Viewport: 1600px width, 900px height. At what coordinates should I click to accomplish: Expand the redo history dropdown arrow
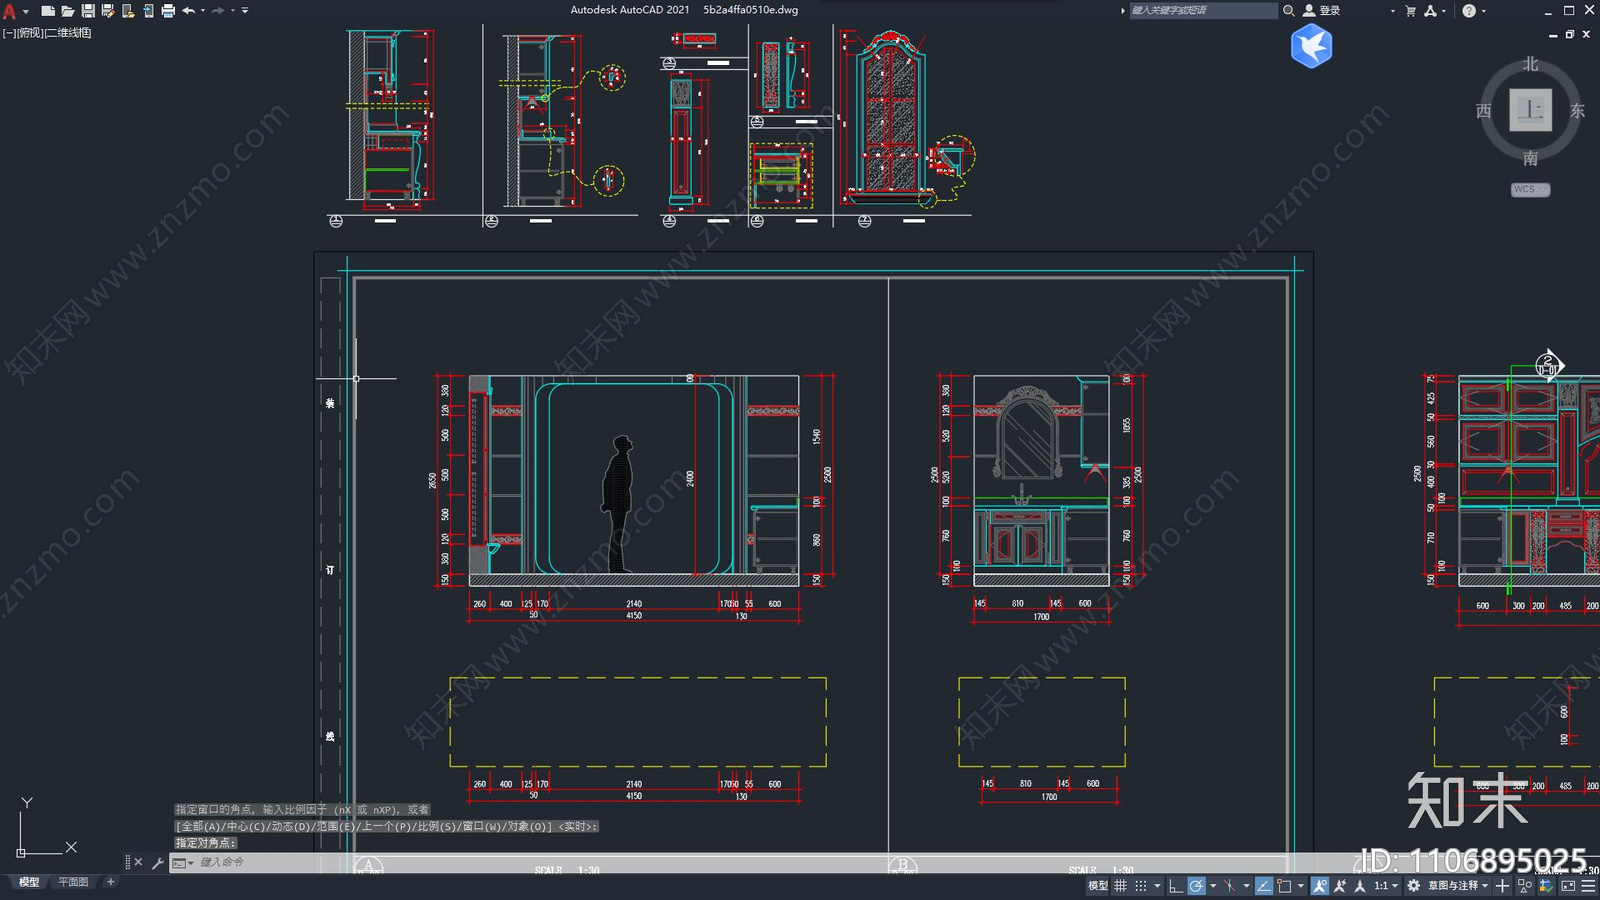tap(233, 11)
